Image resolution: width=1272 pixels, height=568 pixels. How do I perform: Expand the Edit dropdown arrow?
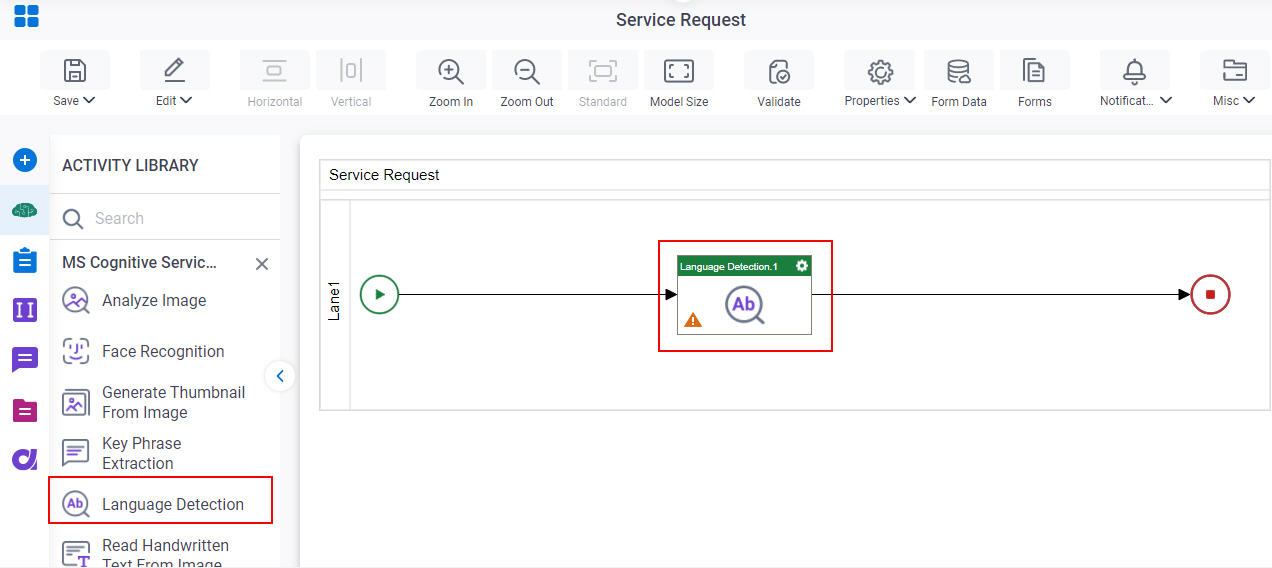pyautogui.click(x=186, y=100)
